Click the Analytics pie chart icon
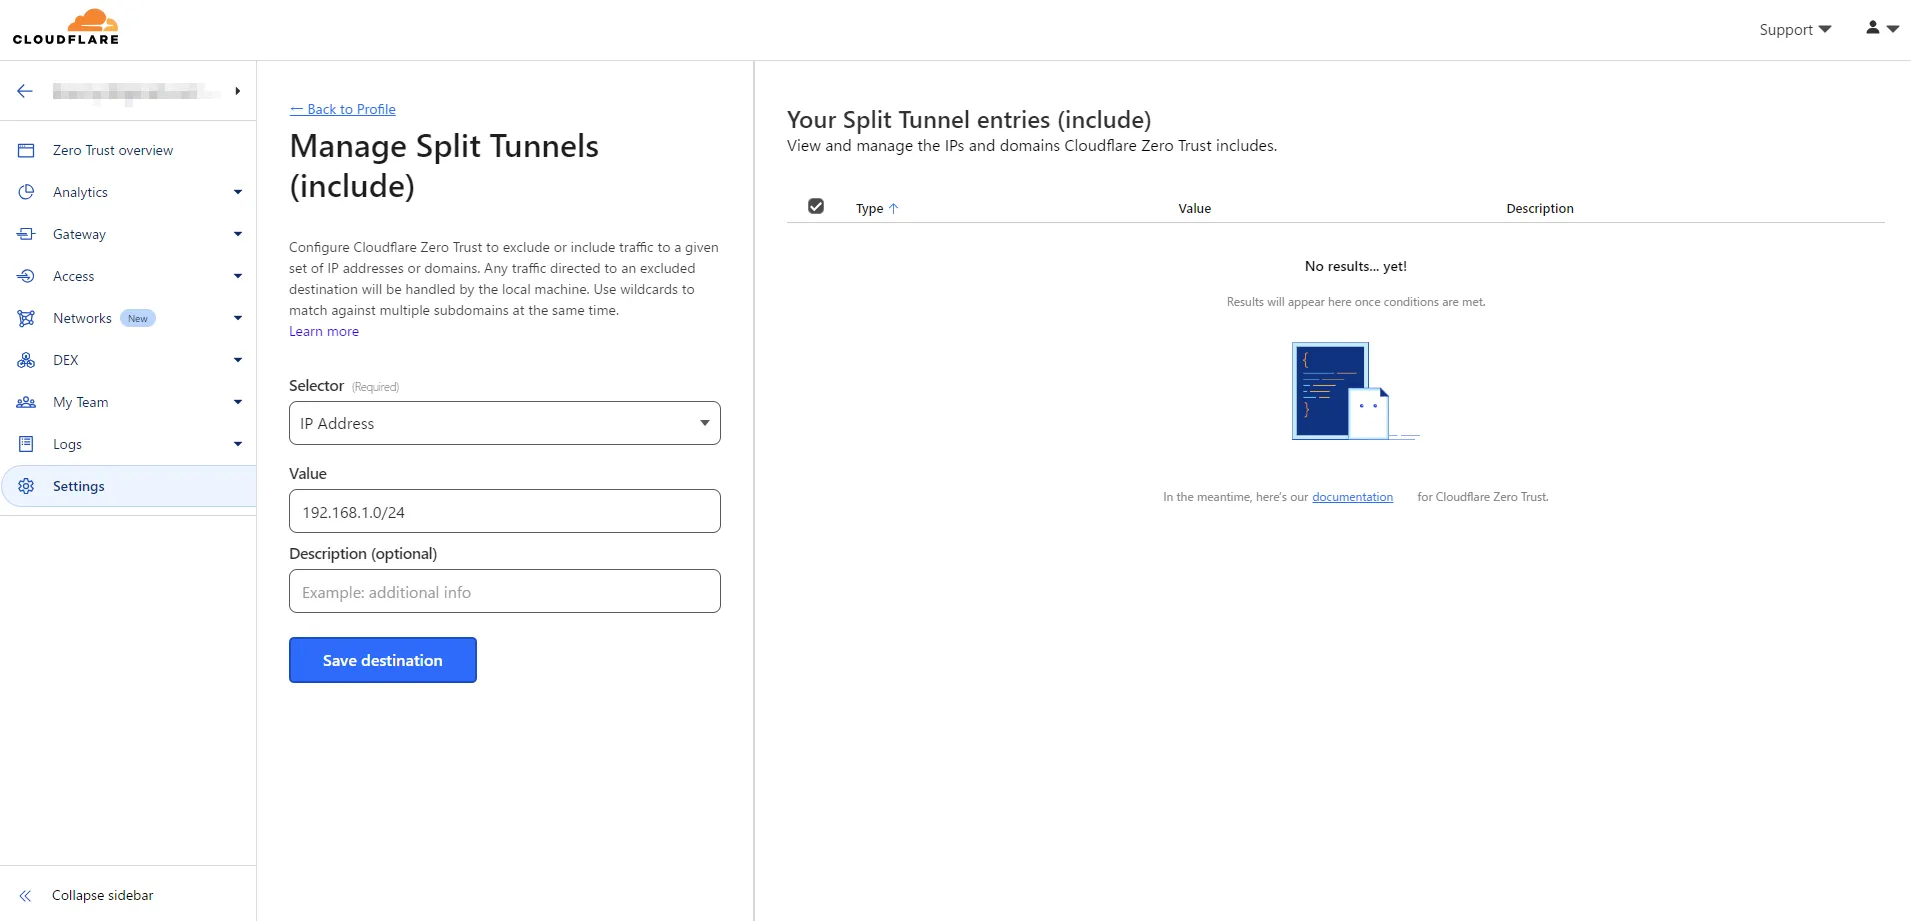This screenshot has height=921, width=1911. (26, 192)
